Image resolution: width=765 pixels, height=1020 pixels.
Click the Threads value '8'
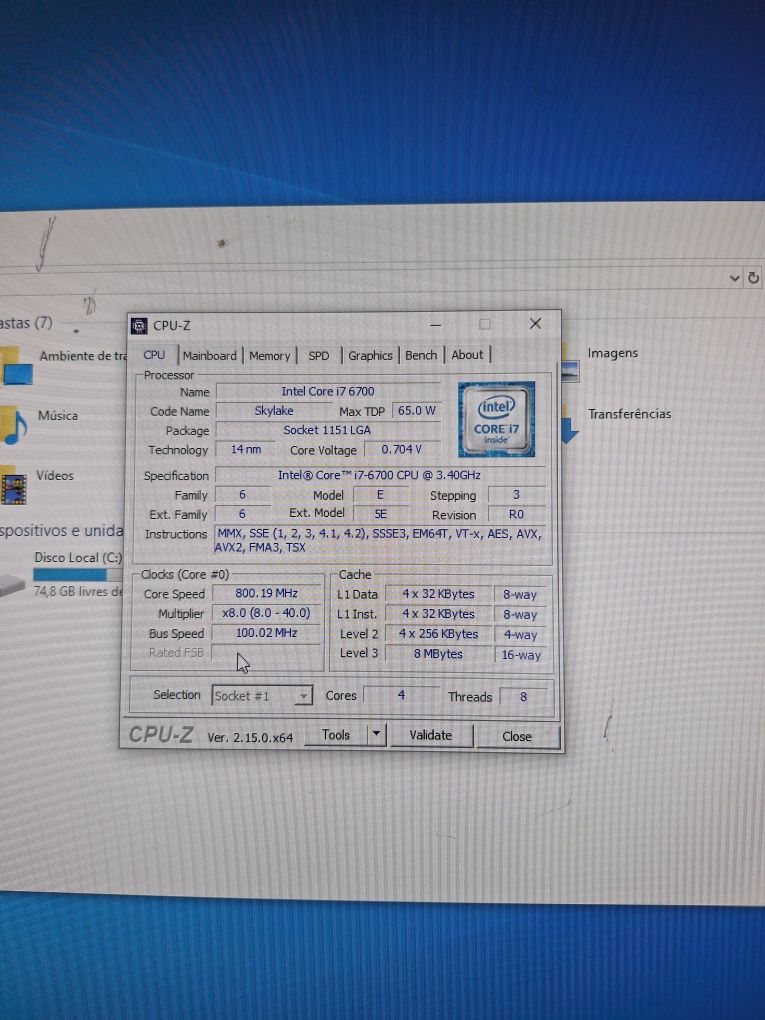tap(524, 697)
